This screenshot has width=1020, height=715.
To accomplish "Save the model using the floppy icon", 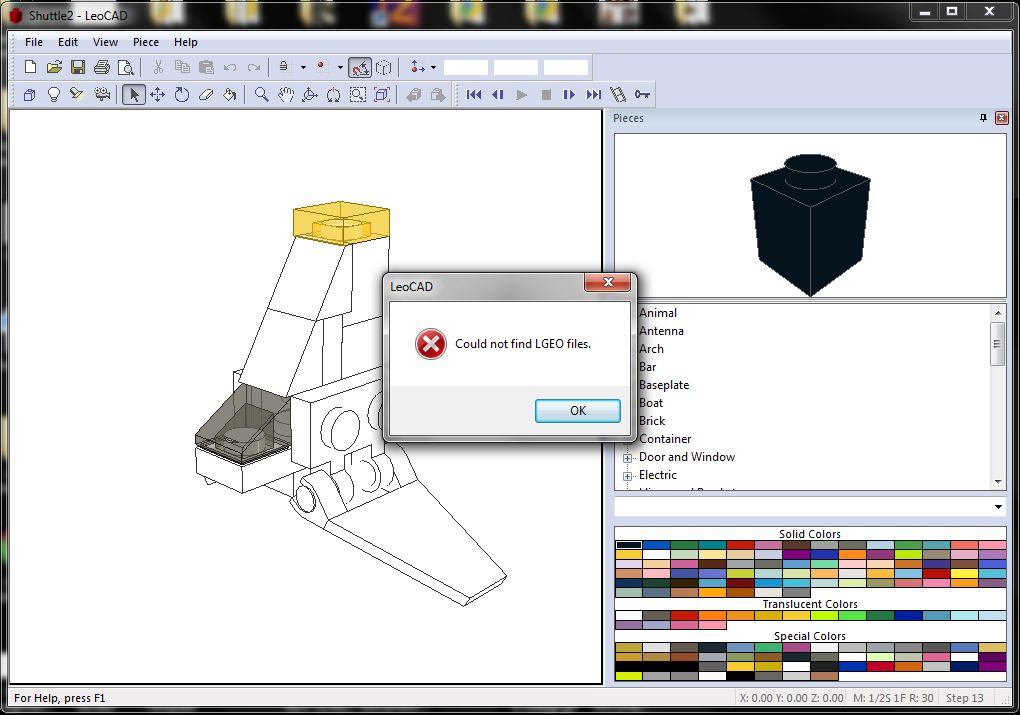I will tap(78, 67).
